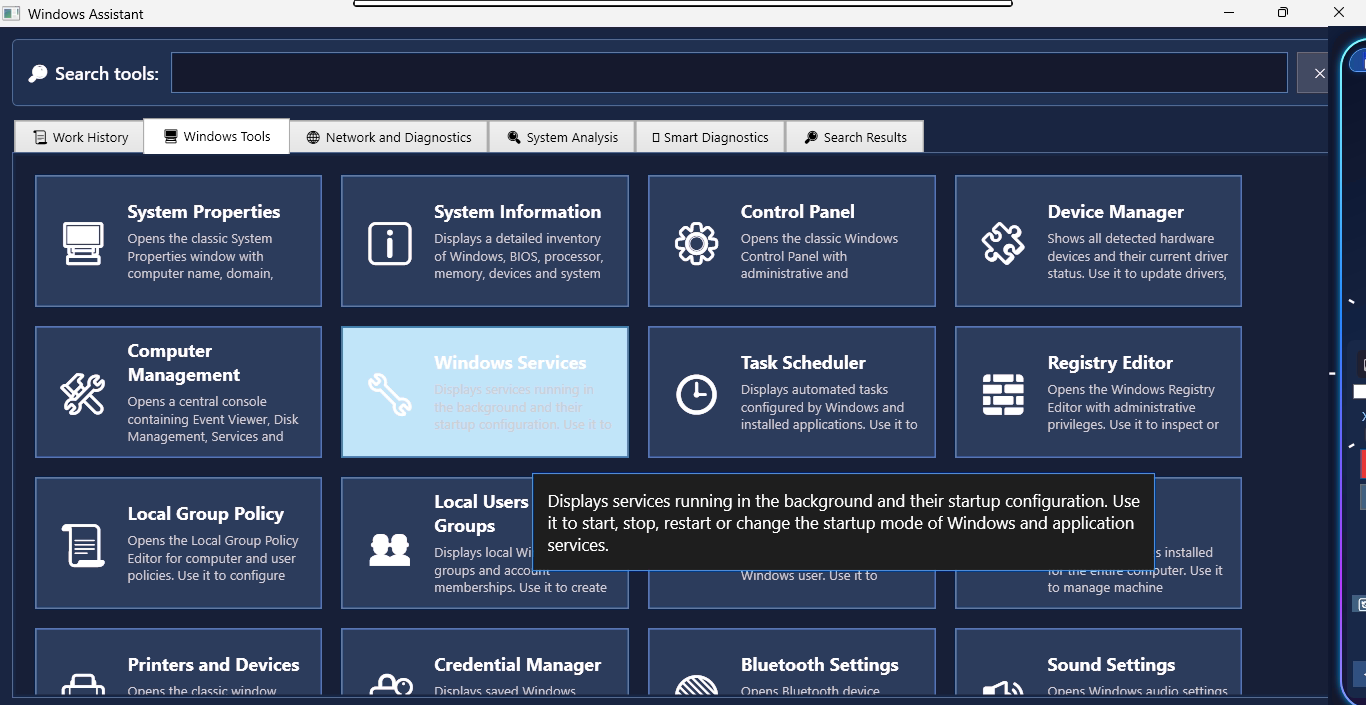Click the Control Panel gear icon

coord(696,243)
